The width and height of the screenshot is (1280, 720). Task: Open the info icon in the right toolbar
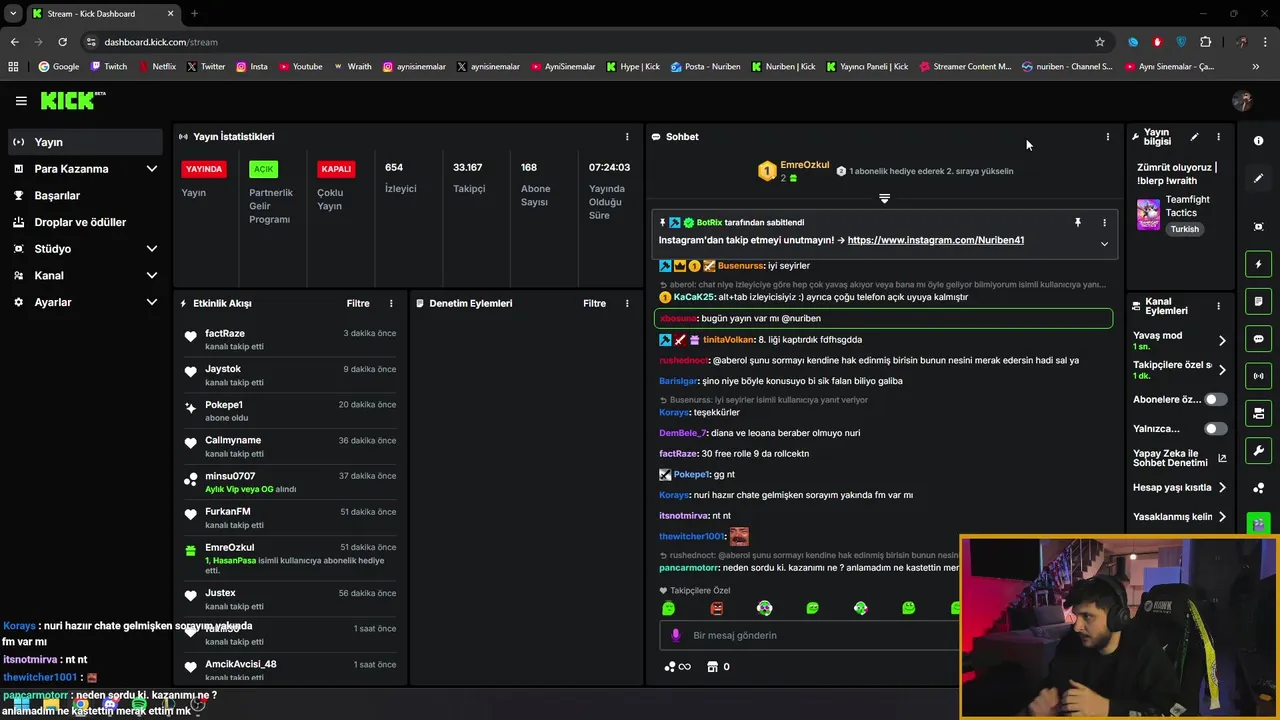[1258, 141]
